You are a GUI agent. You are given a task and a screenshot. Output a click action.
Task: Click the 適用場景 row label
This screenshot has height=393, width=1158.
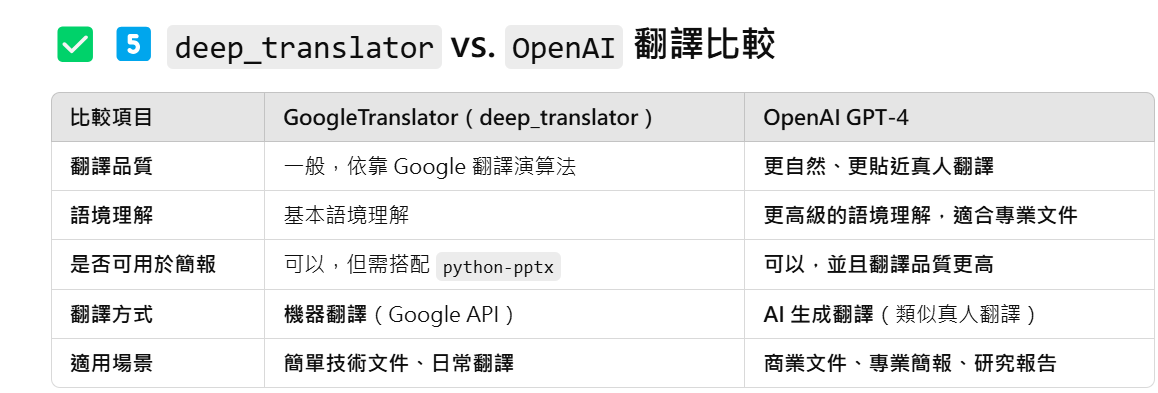pos(112,363)
